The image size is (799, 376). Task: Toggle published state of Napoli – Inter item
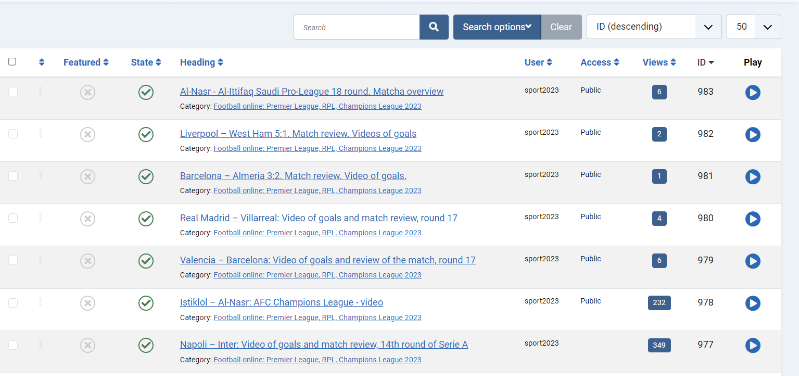click(x=146, y=345)
